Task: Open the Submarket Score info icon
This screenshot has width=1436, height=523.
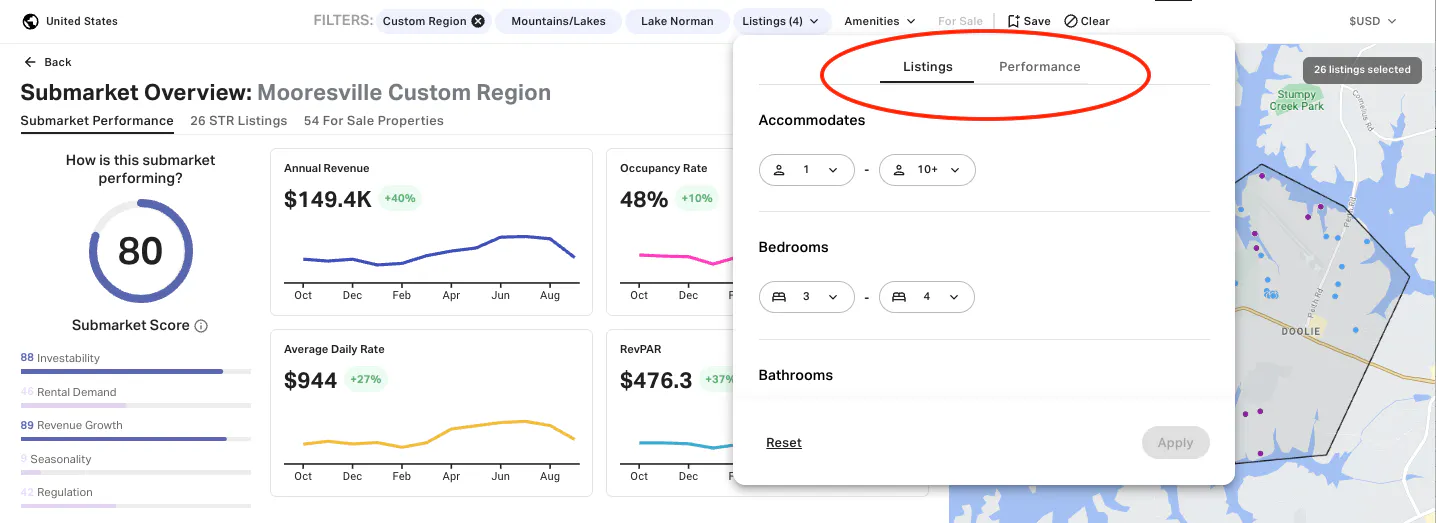Action: [x=201, y=326]
